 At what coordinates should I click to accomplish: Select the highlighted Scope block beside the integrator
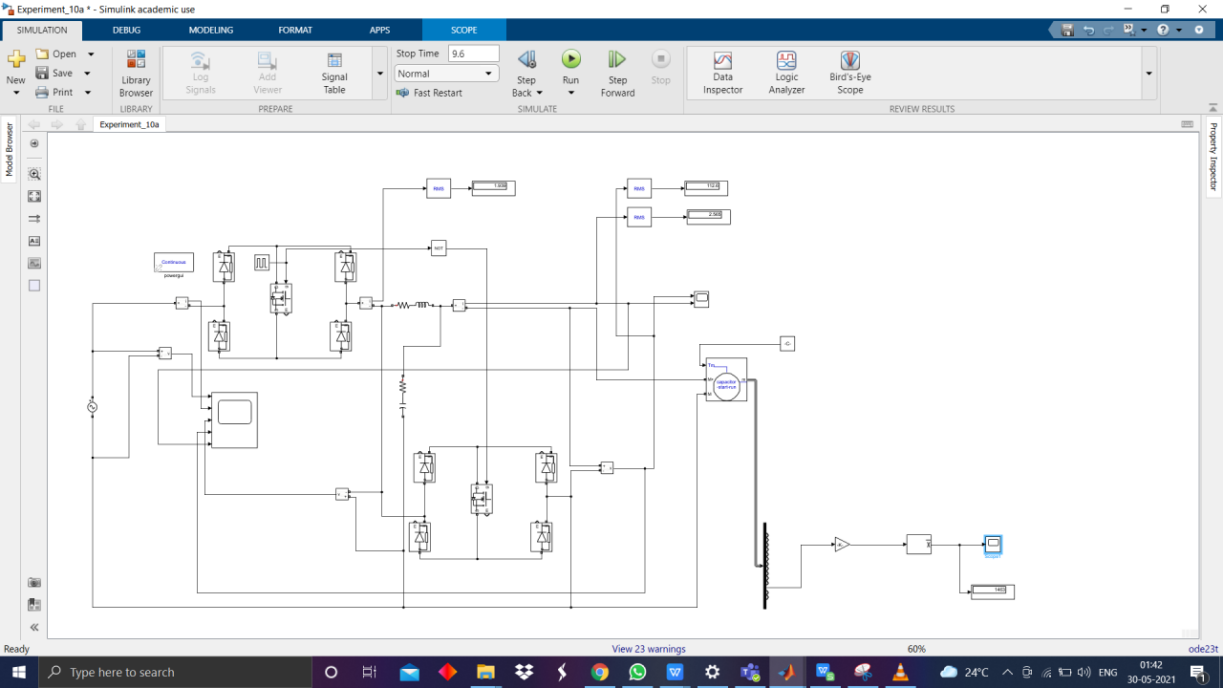click(x=992, y=544)
